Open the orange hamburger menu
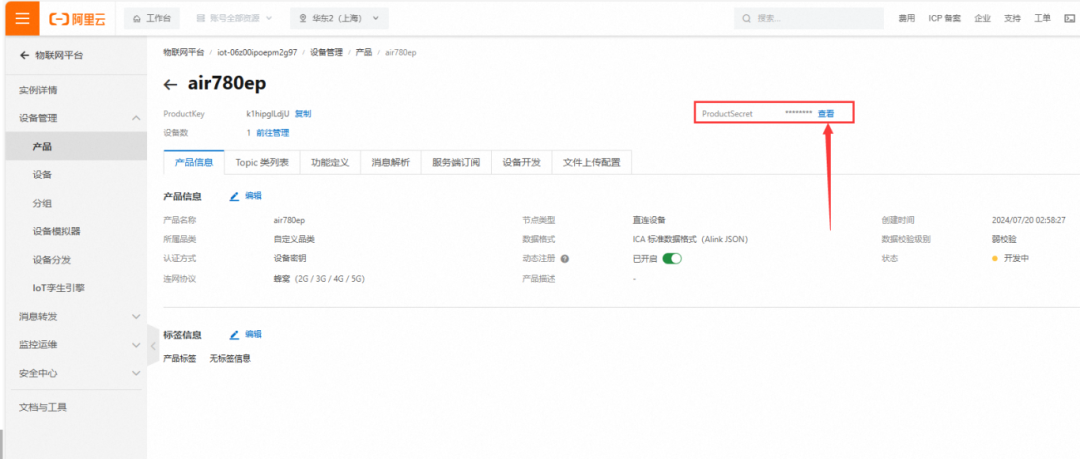Image resolution: width=1080 pixels, height=459 pixels. point(22,18)
